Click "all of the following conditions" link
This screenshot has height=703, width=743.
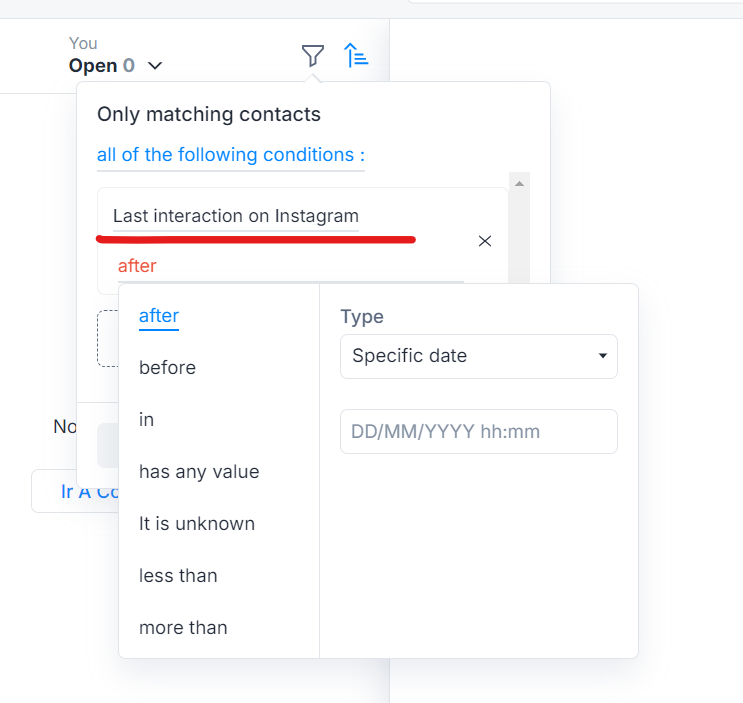point(230,155)
